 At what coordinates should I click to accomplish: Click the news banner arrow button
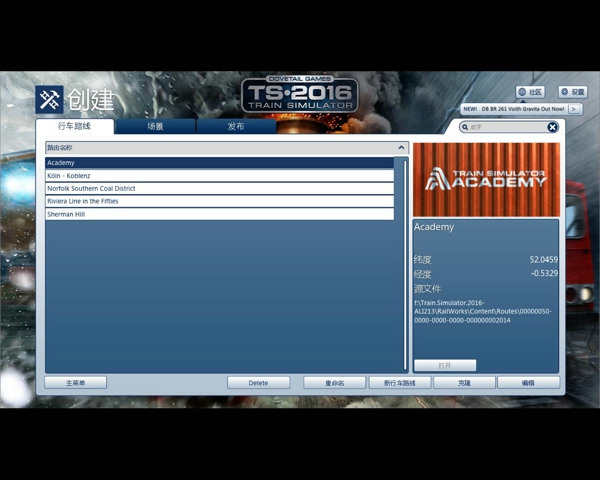(x=573, y=109)
